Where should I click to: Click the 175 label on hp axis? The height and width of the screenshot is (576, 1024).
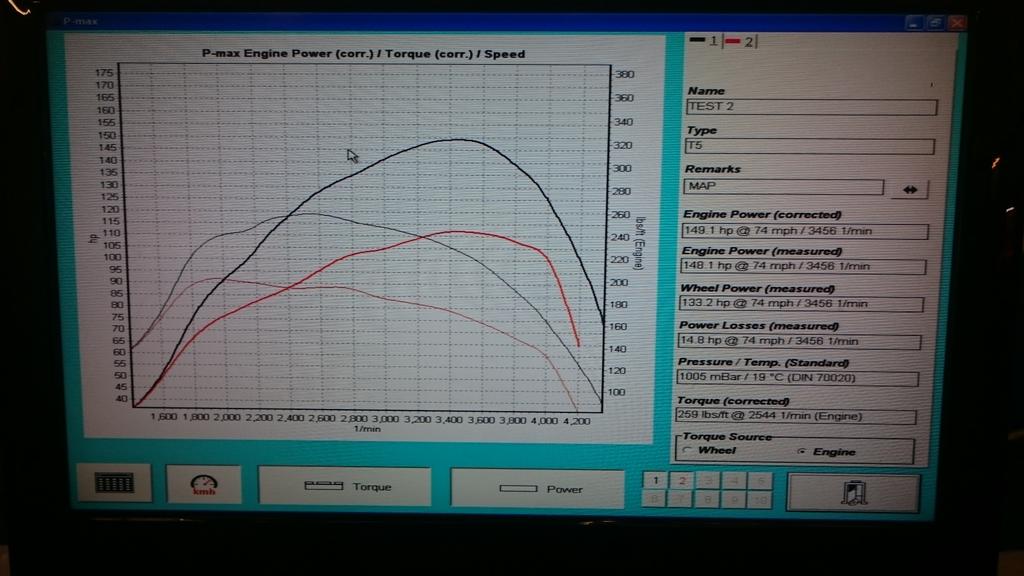click(x=104, y=72)
